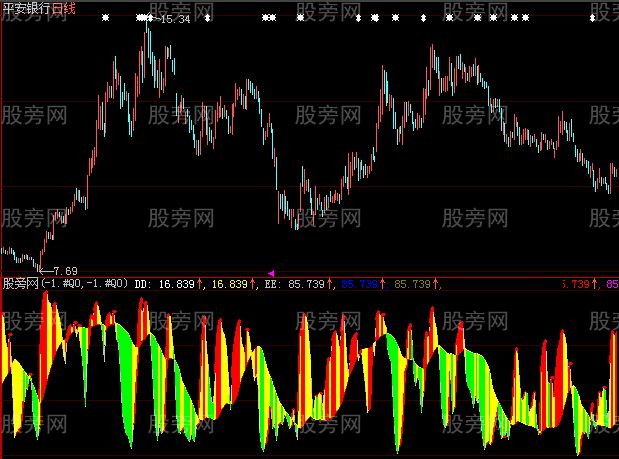Select the yellow 16.839 indicator value
Viewport: 619px width, 459px height.
click(226, 284)
